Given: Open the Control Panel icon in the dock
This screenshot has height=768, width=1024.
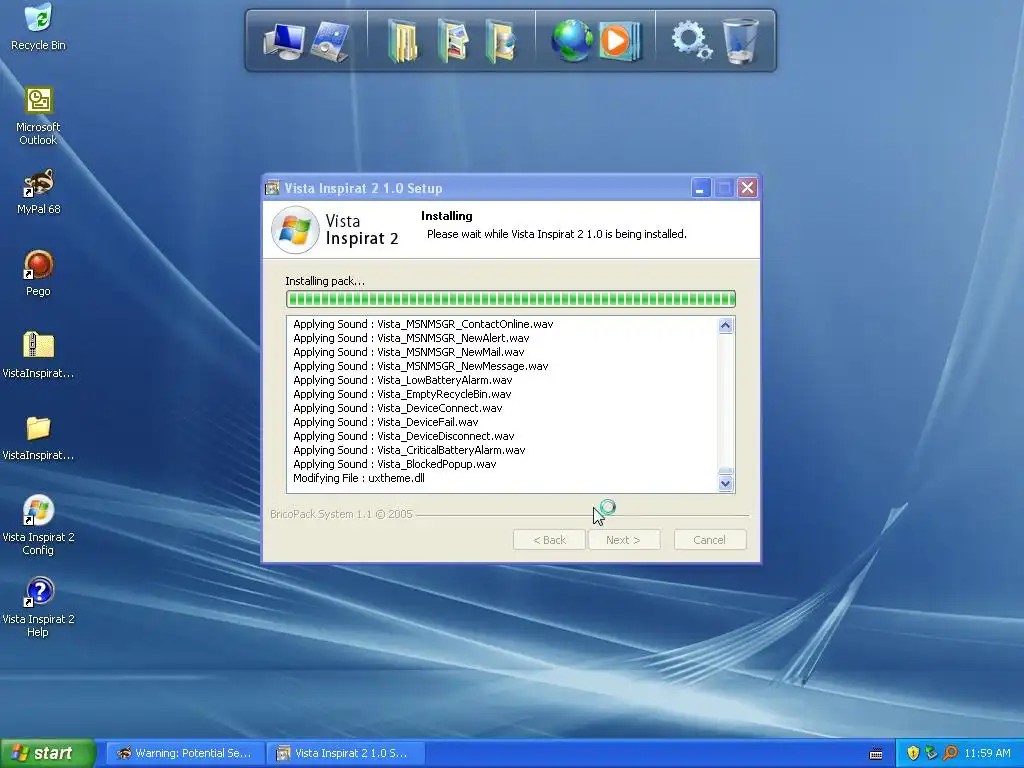Looking at the screenshot, I should coord(331,41).
